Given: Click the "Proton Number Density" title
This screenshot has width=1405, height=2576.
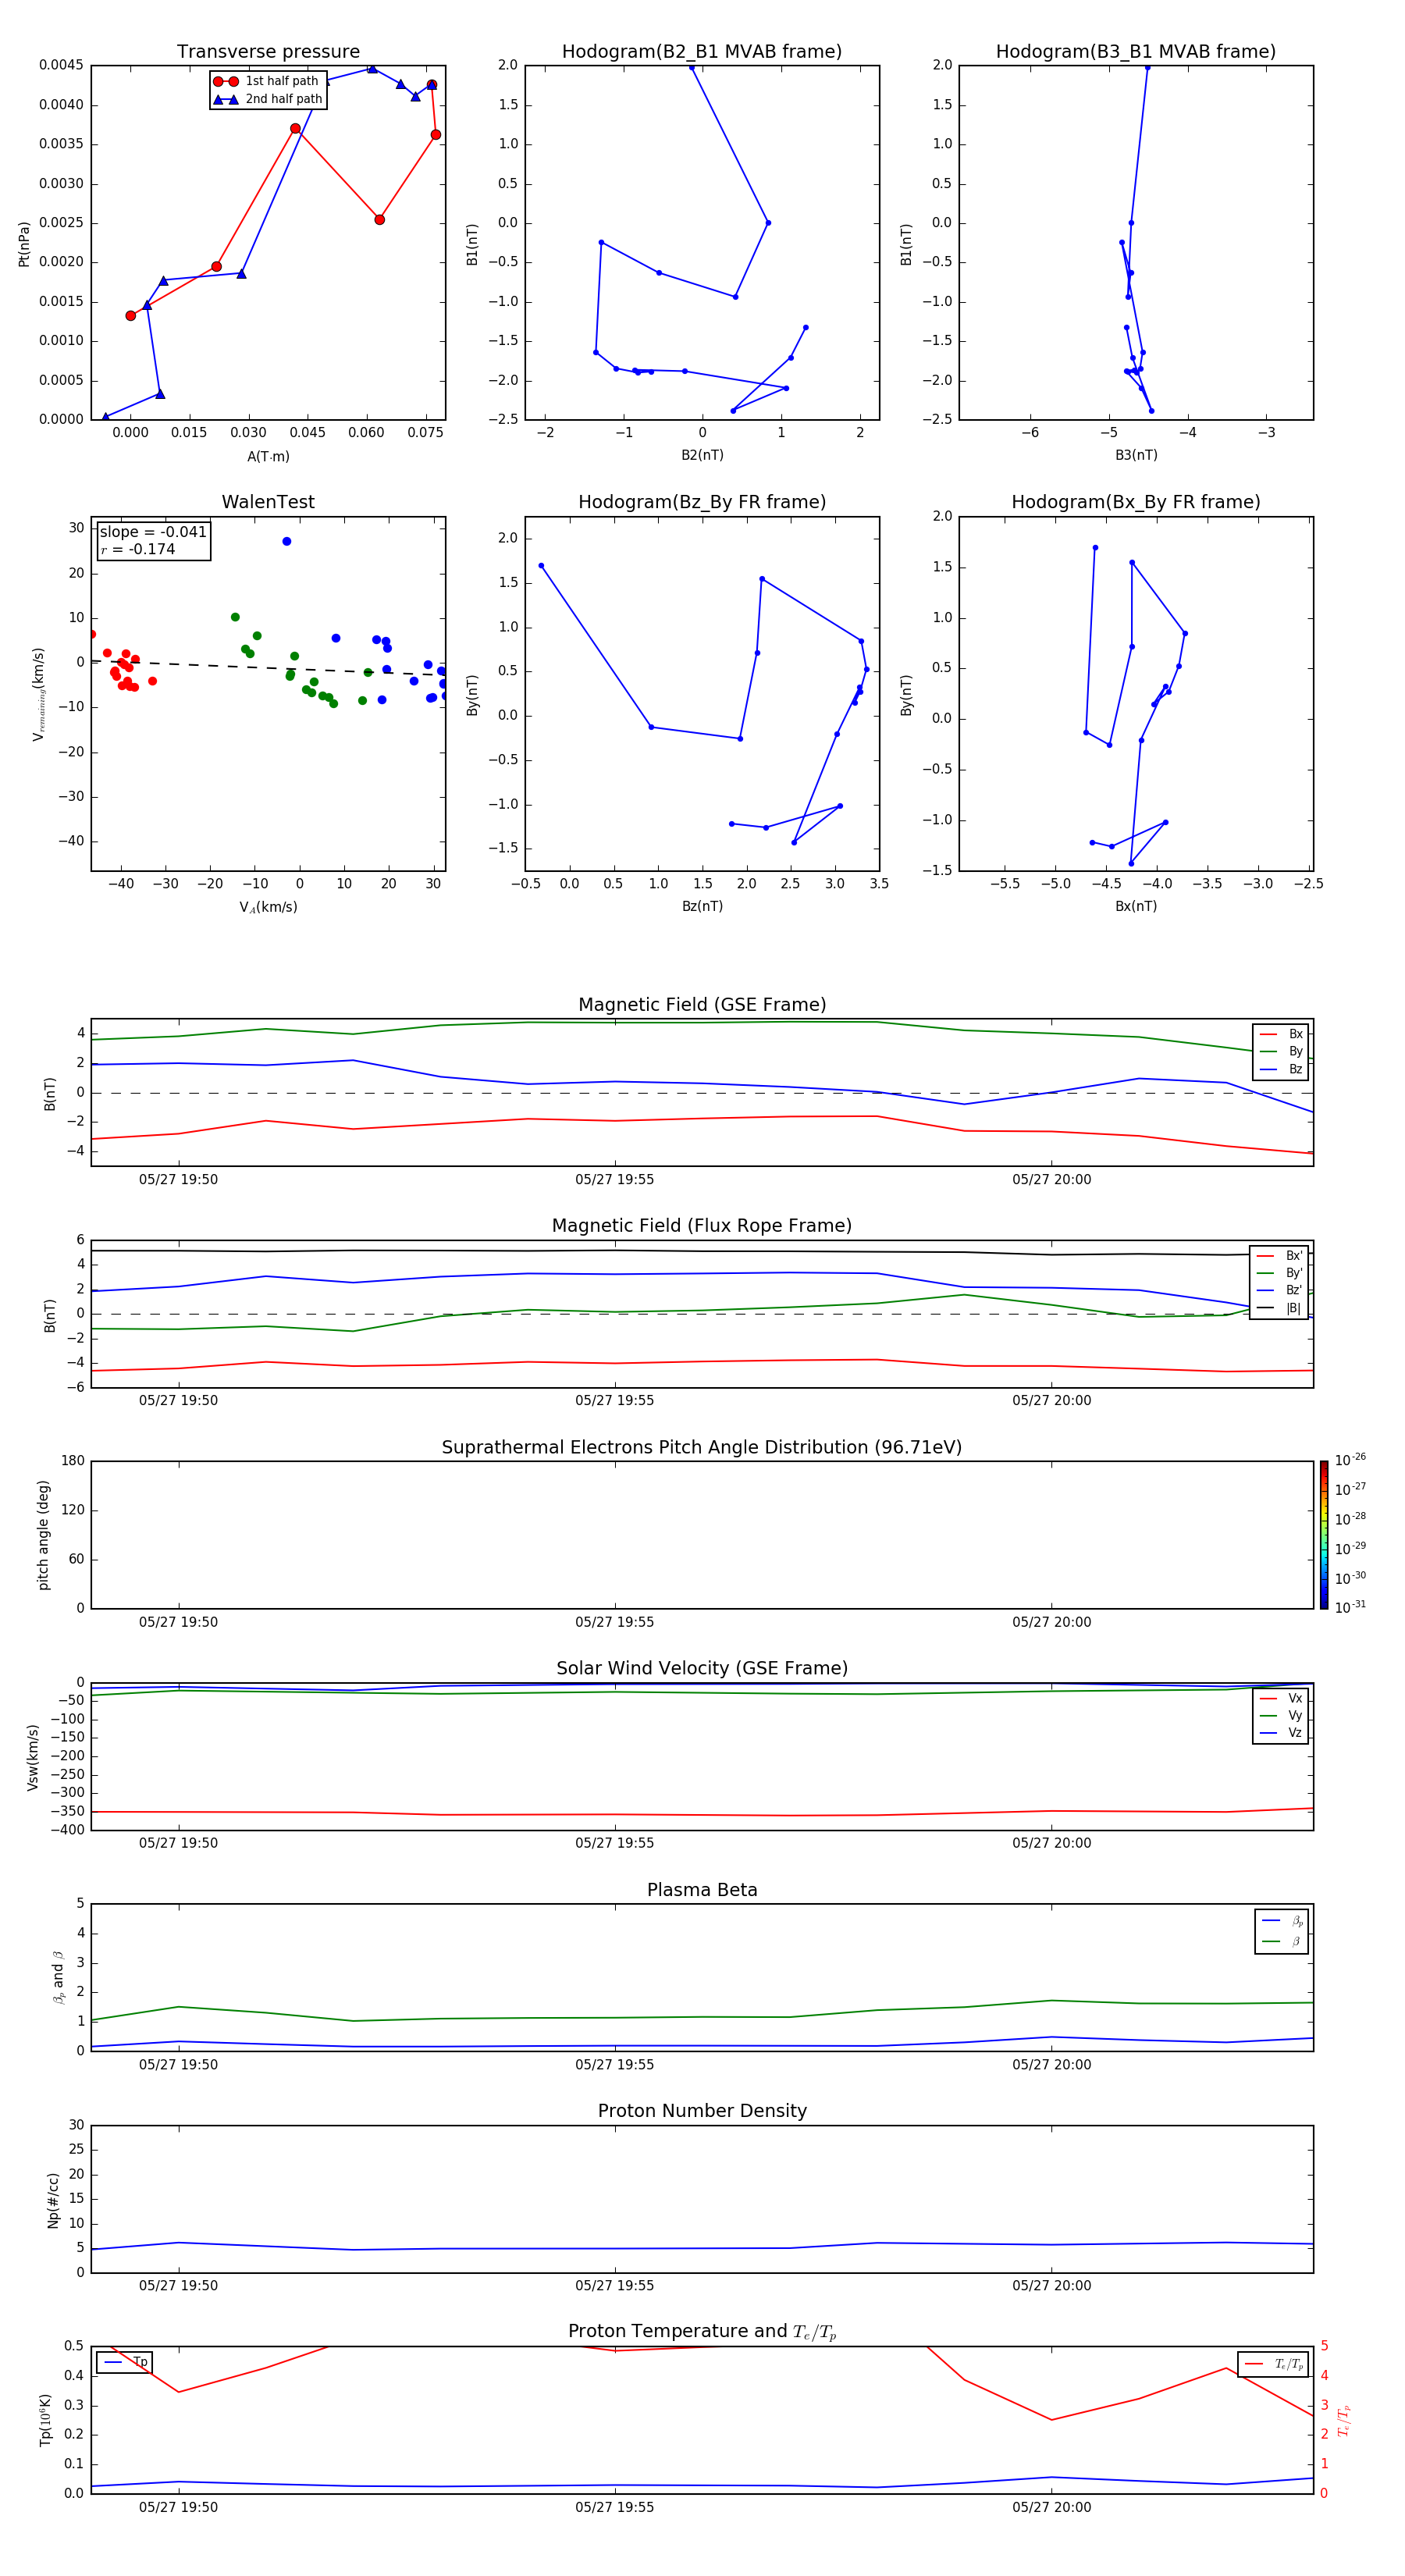Looking at the screenshot, I should [702, 2112].
